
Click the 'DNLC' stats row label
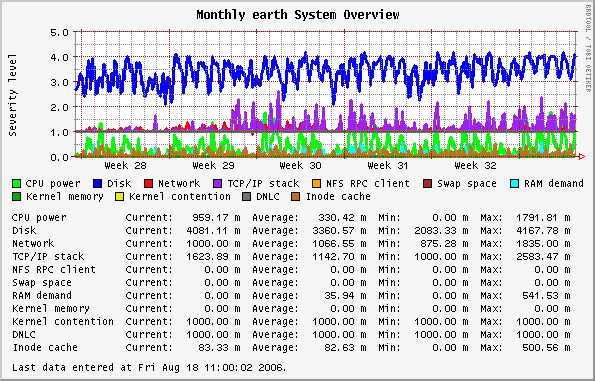(24, 335)
